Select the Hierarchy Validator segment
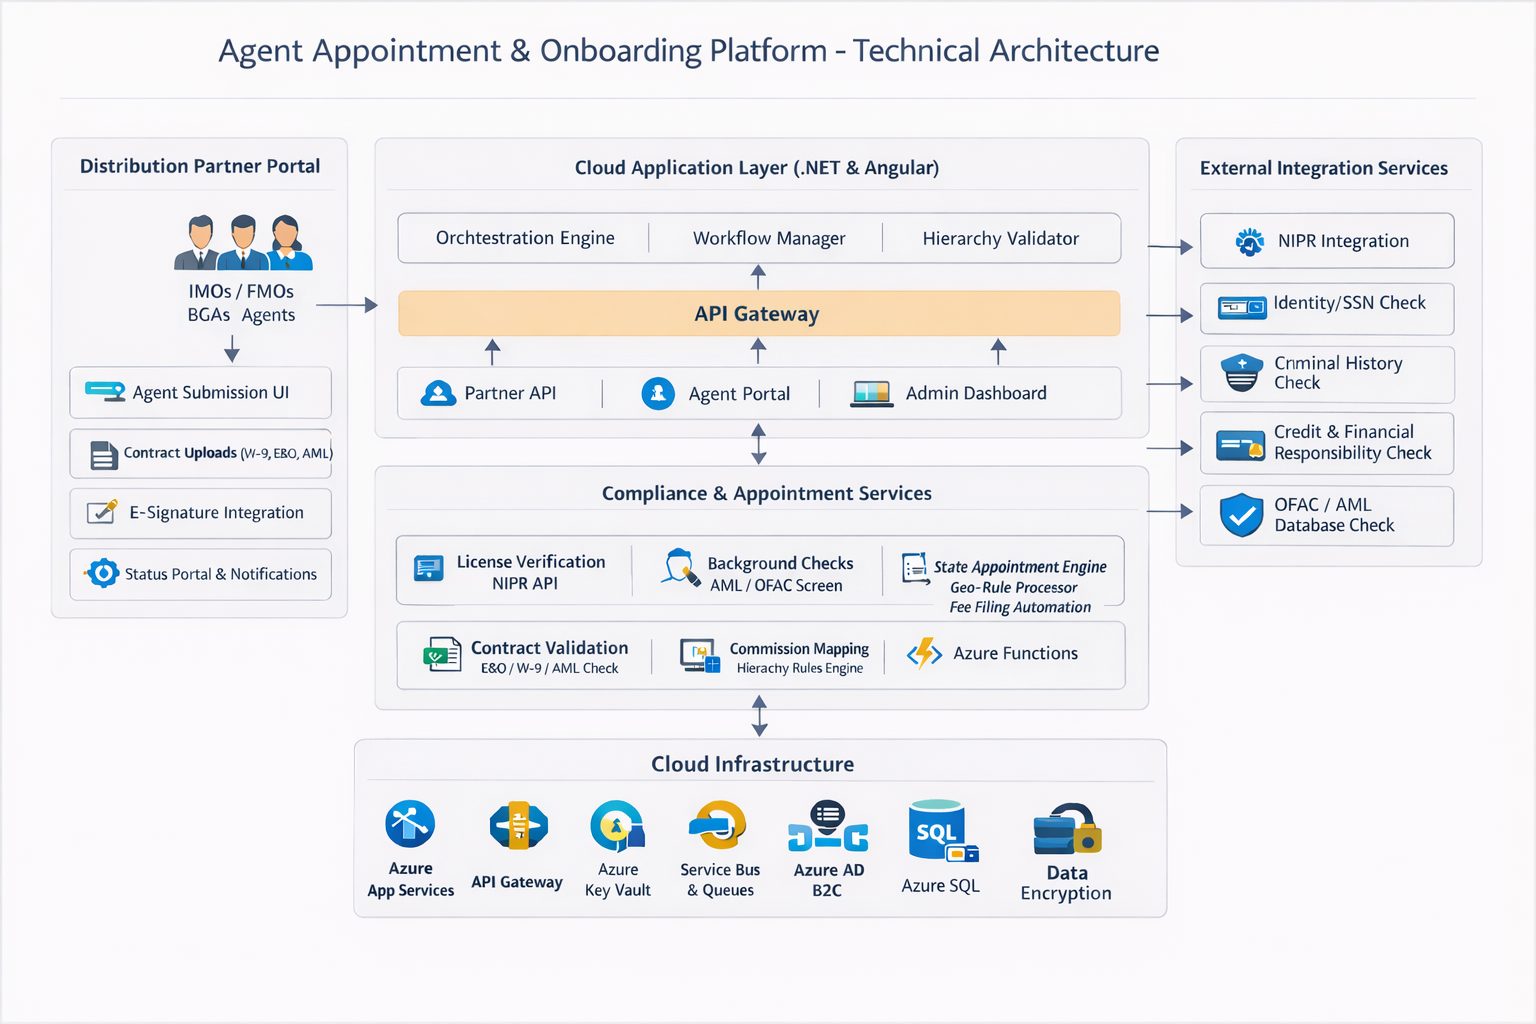 (x=1000, y=239)
